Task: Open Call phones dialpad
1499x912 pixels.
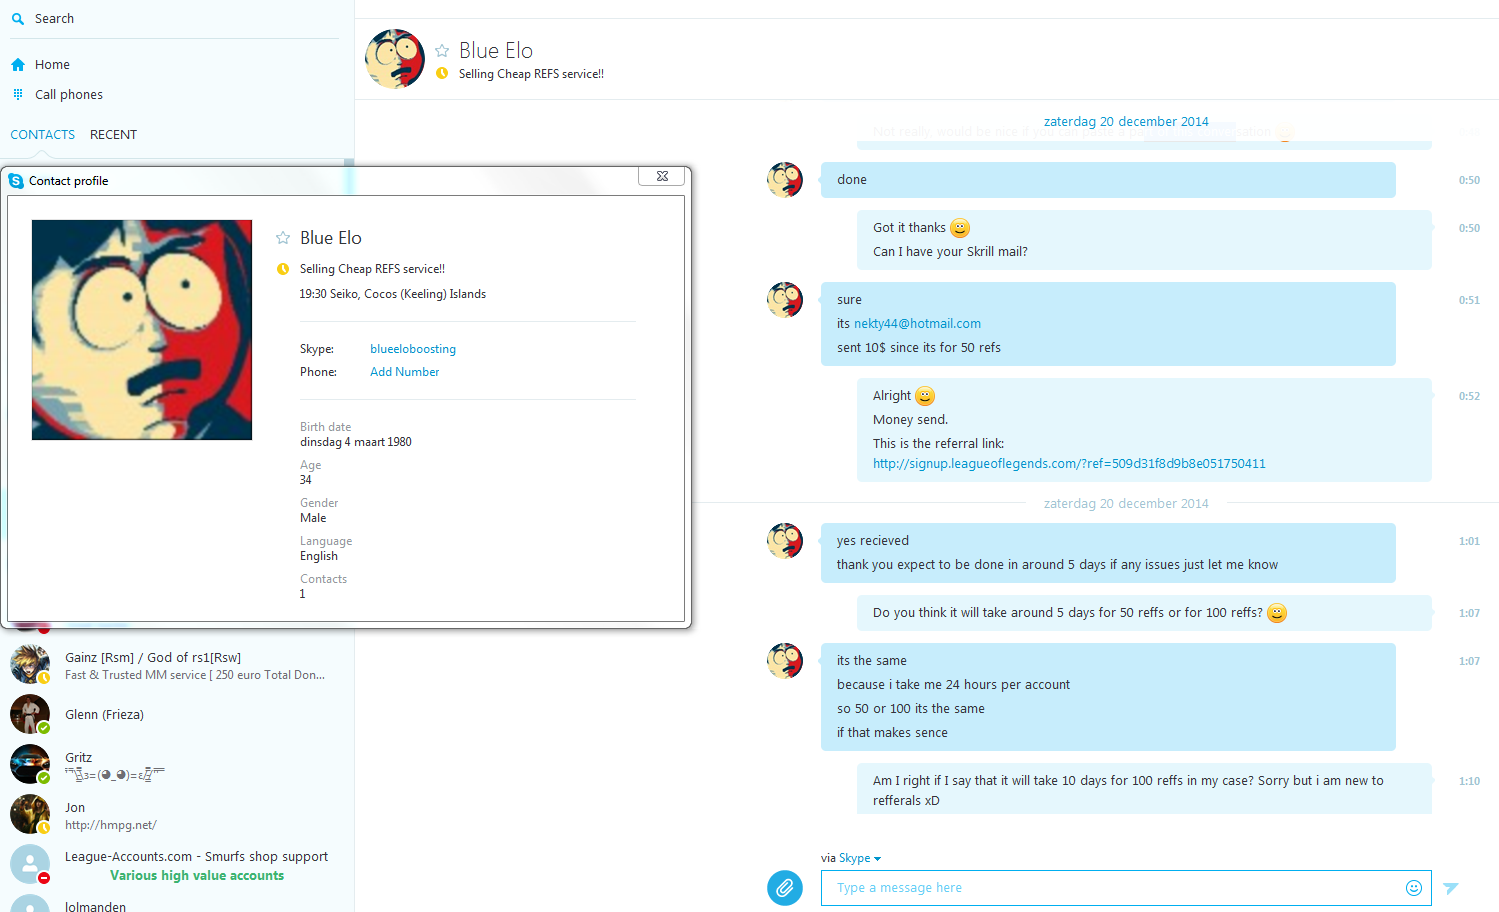Action: [x=69, y=95]
